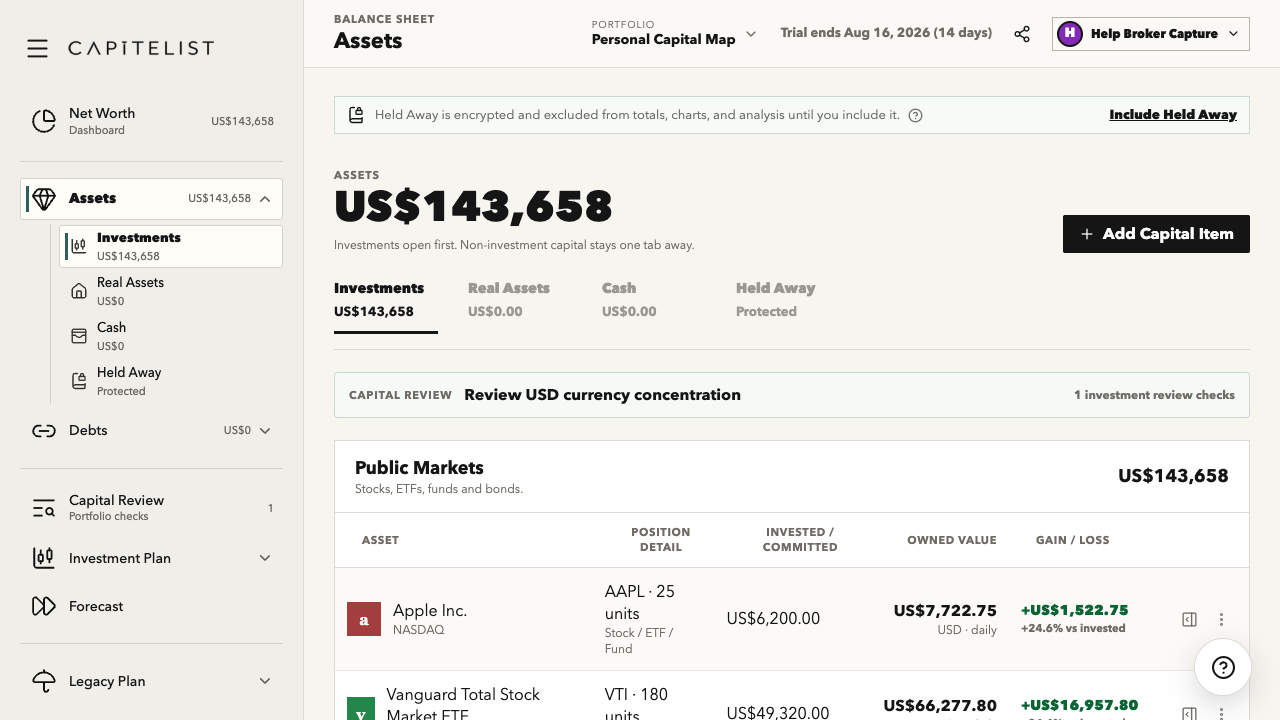The image size is (1280, 720).
Task: Open three-dot menu for Vanguard Total Stock row
Action: (x=1221, y=713)
